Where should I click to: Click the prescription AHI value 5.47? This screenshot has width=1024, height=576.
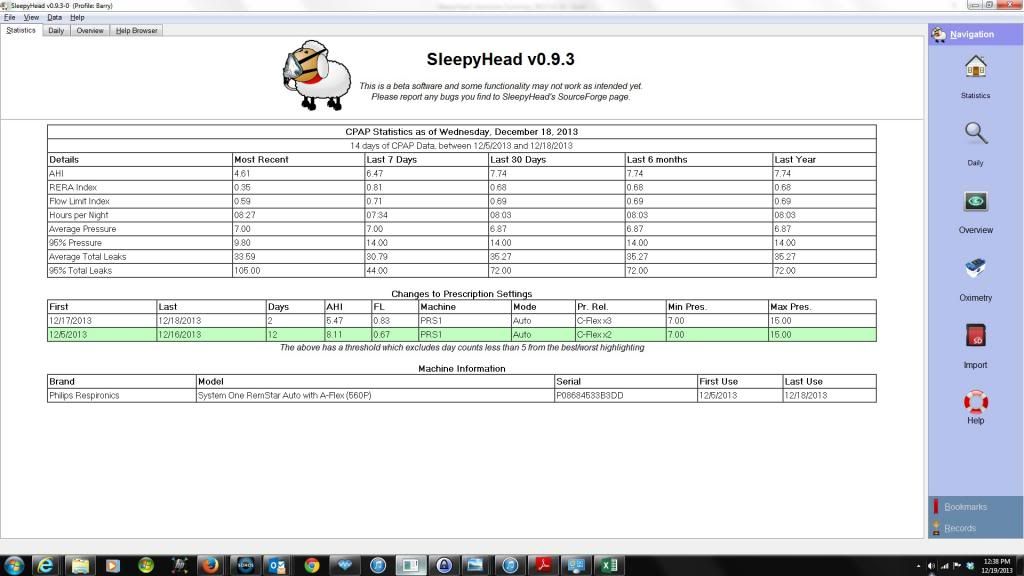point(334,321)
